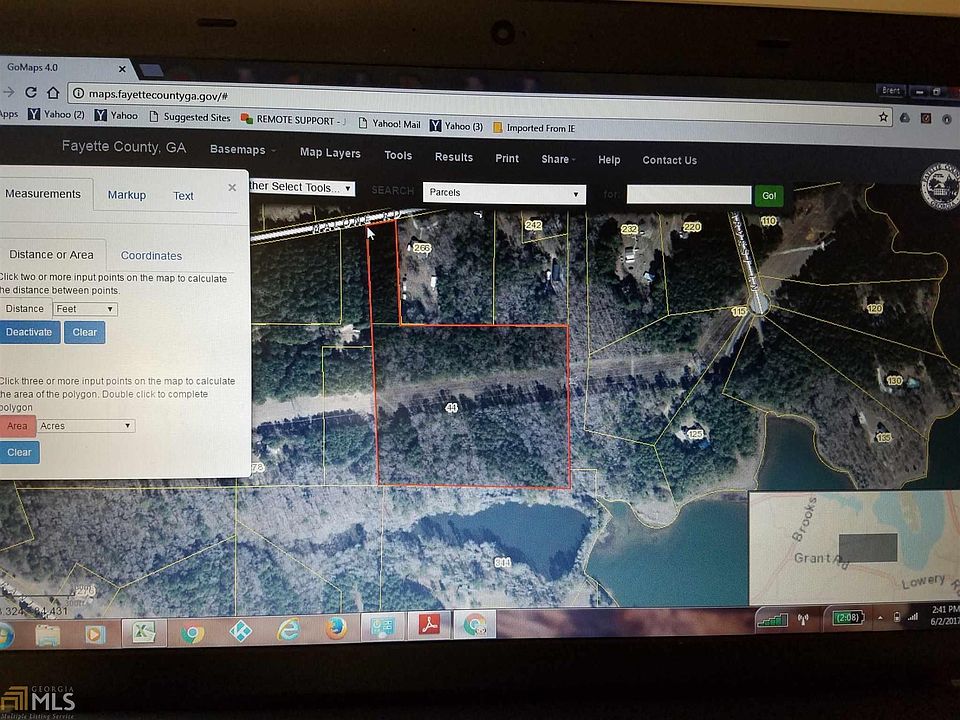This screenshot has height=720, width=960.
Task: Bookmark this page with the star icon
Action: (883, 117)
